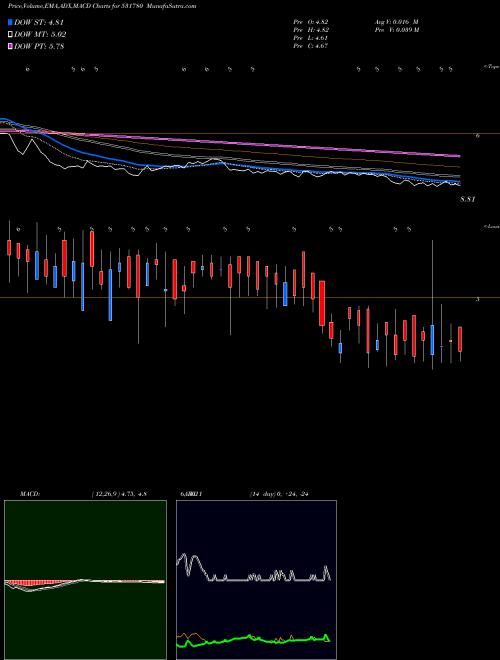This screenshot has width=500, height=660.
Task: Click the chart title mentioning MunafaSutra.com
Action: tap(102, 6)
